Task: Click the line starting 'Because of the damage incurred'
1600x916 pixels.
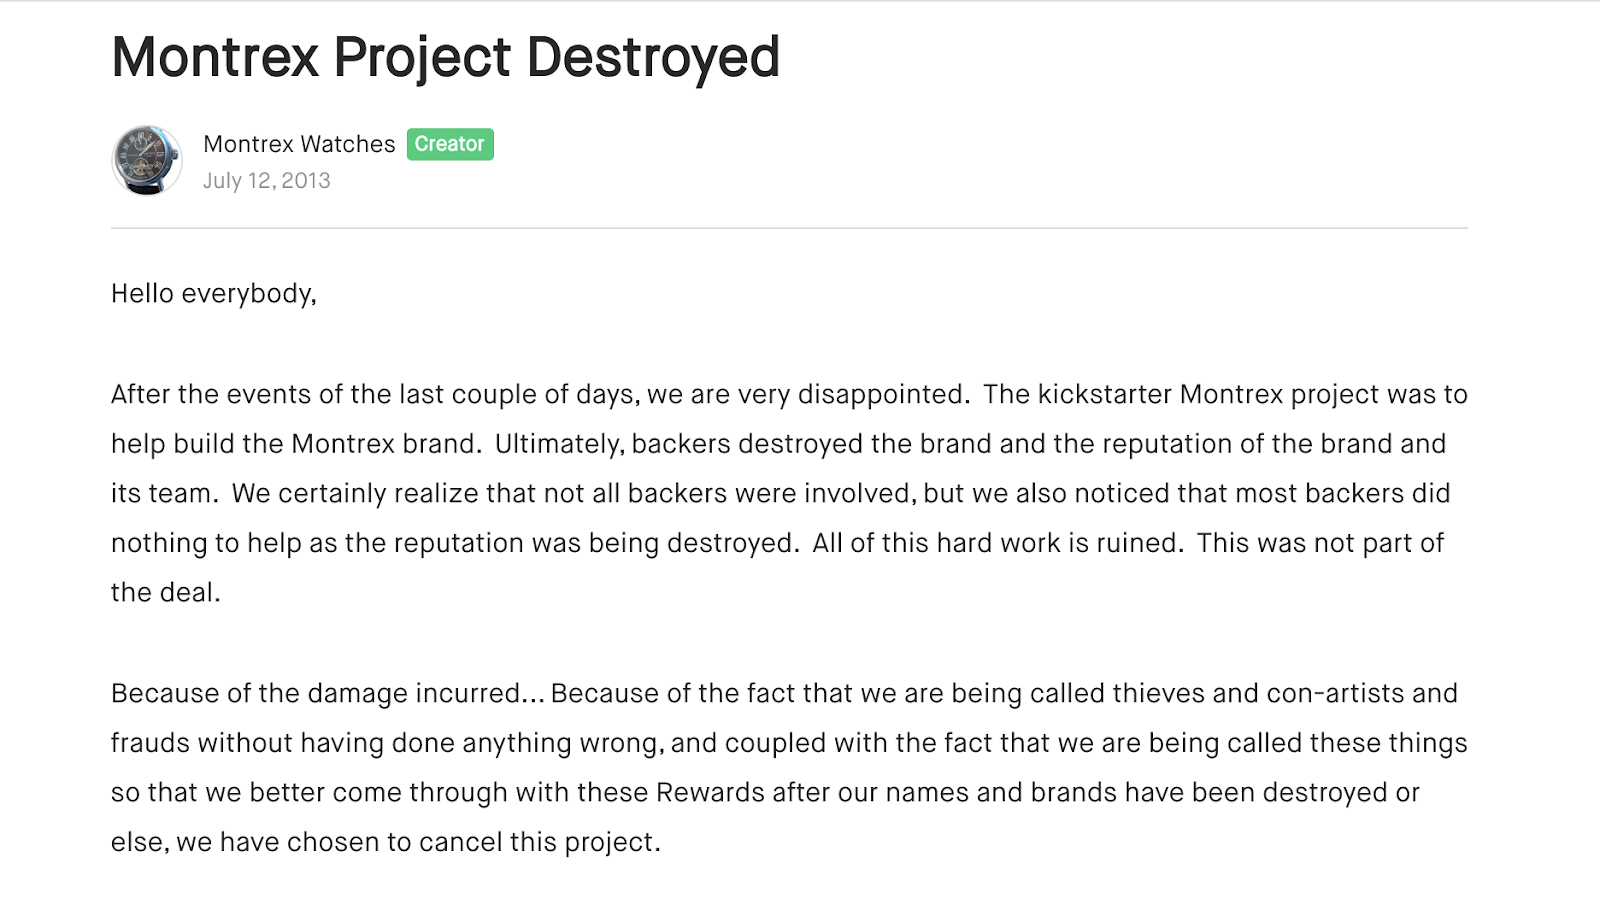Action: tap(784, 694)
